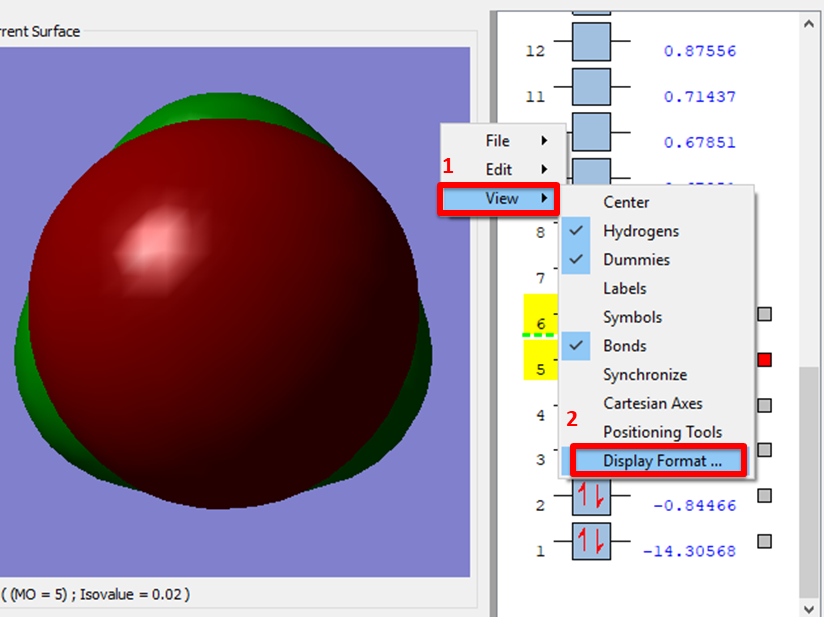This screenshot has width=824, height=625.
Task: Choose Display Format... from the menu
Action: click(x=661, y=461)
